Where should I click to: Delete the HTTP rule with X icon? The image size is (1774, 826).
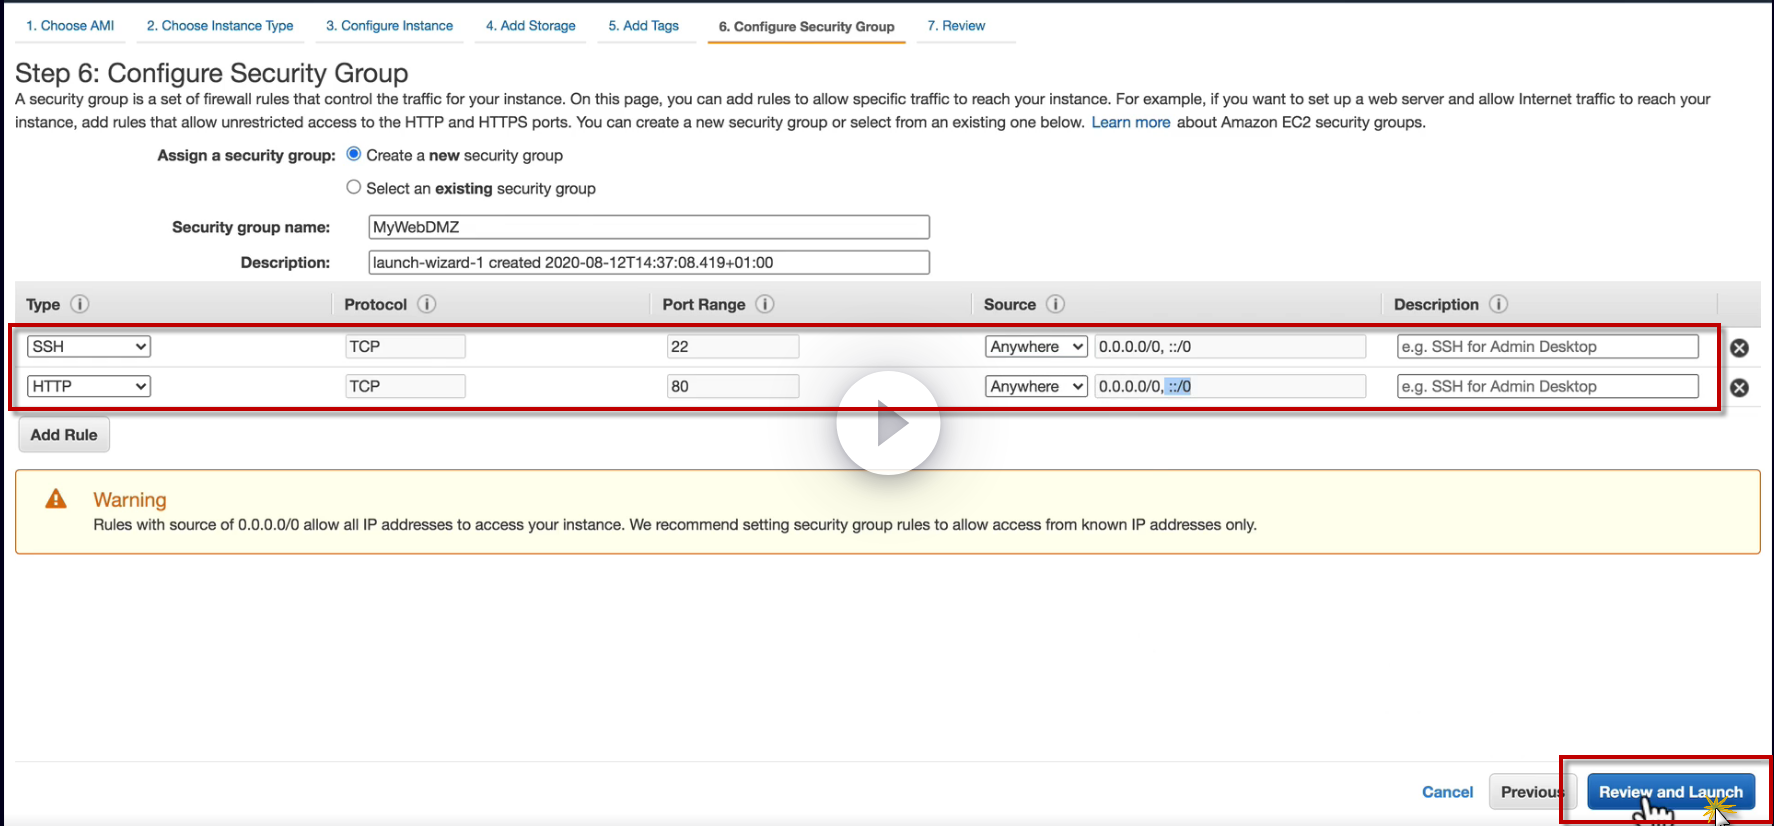pos(1740,388)
